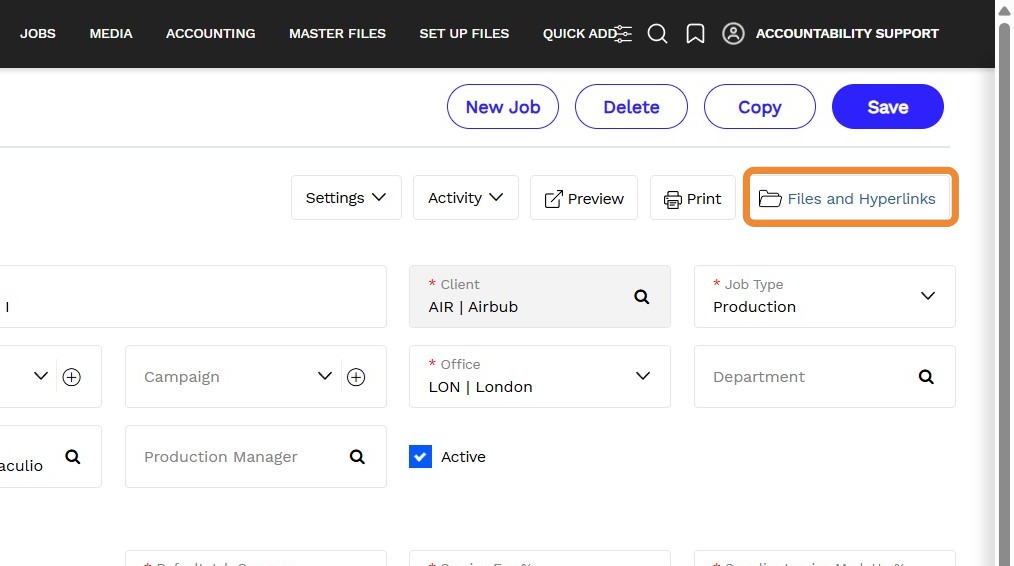The width and height of the screenshot is (1014, 566).
Task: Open the Campaign dropdown chevron
Action: click(x=325, y=376)
